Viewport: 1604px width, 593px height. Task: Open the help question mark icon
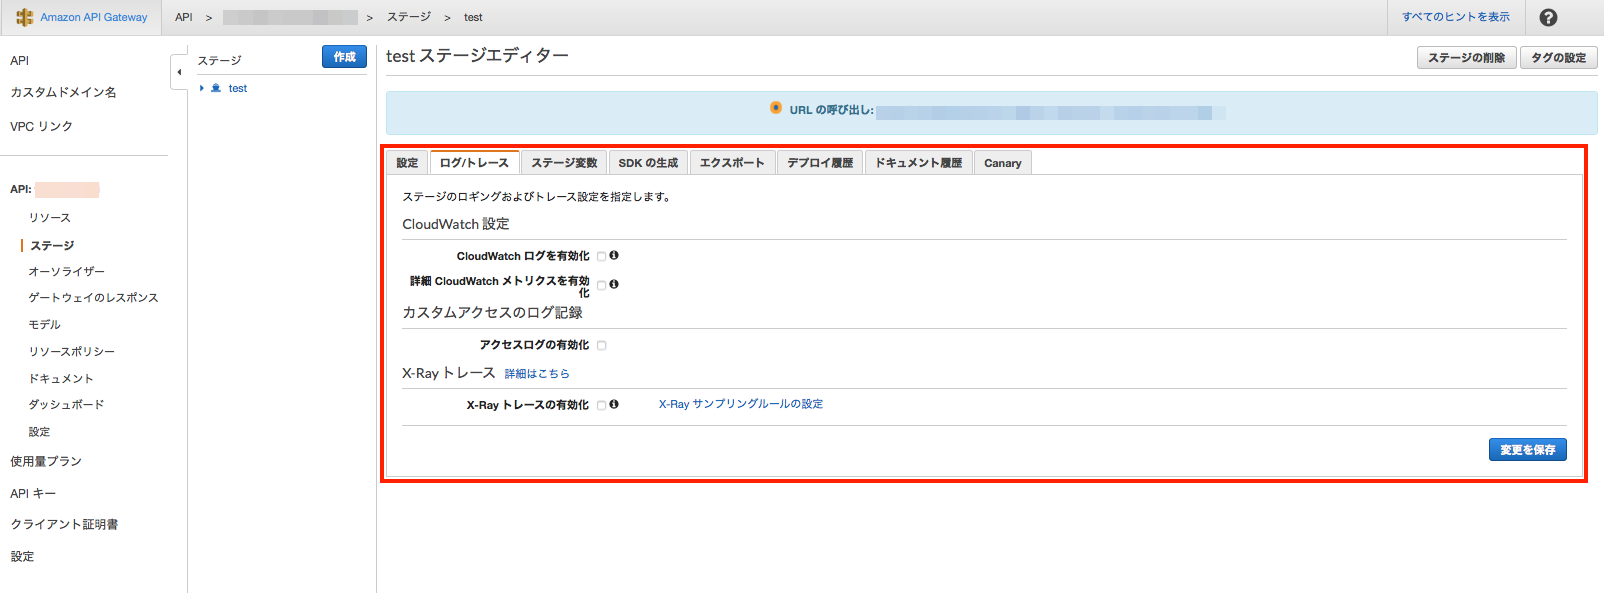pyautogui.click(x=1548, y=17)
